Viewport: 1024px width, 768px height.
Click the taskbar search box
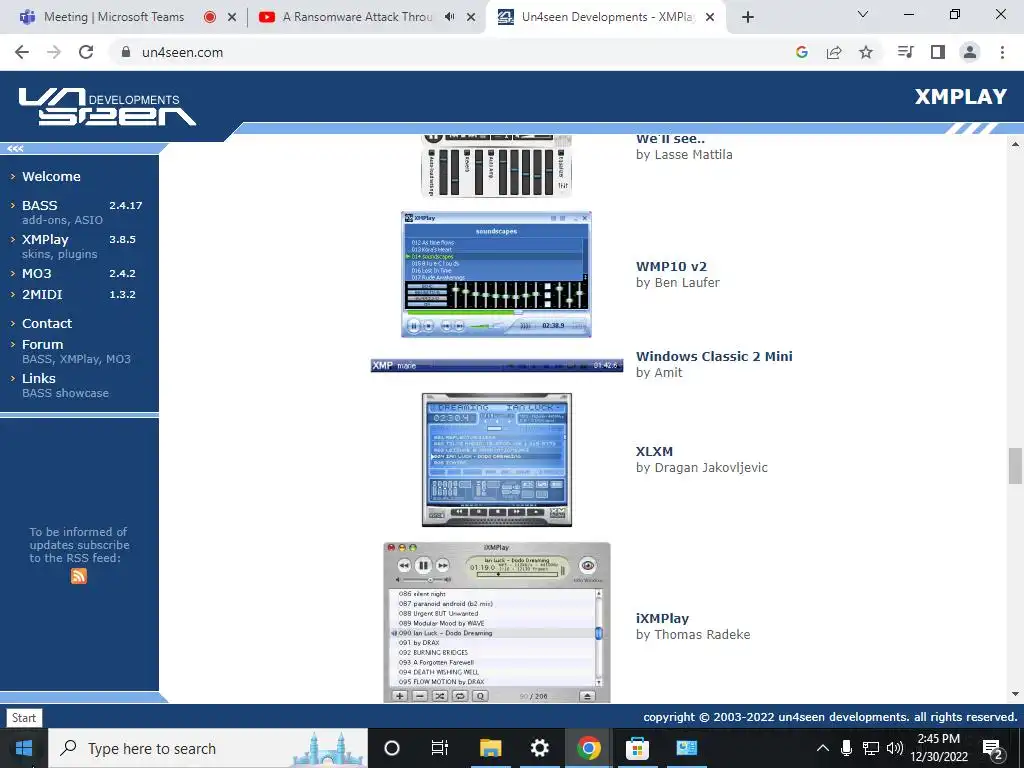tap(208, 748)
